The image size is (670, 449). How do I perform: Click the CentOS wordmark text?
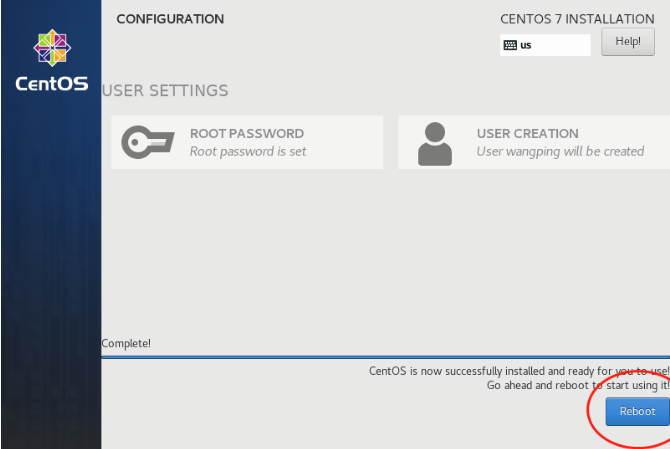click(x=51, y=83)
